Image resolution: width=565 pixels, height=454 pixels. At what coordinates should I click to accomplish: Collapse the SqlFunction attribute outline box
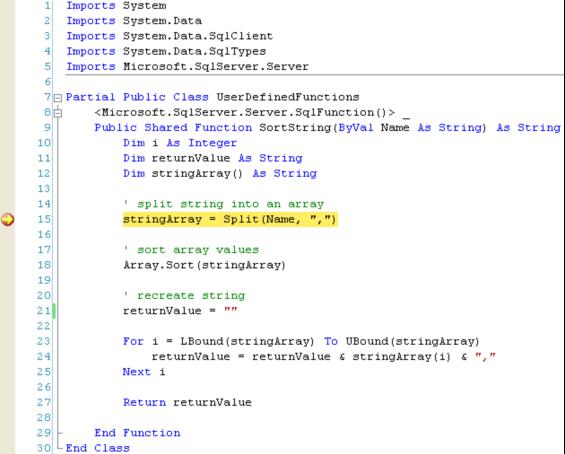58,113
